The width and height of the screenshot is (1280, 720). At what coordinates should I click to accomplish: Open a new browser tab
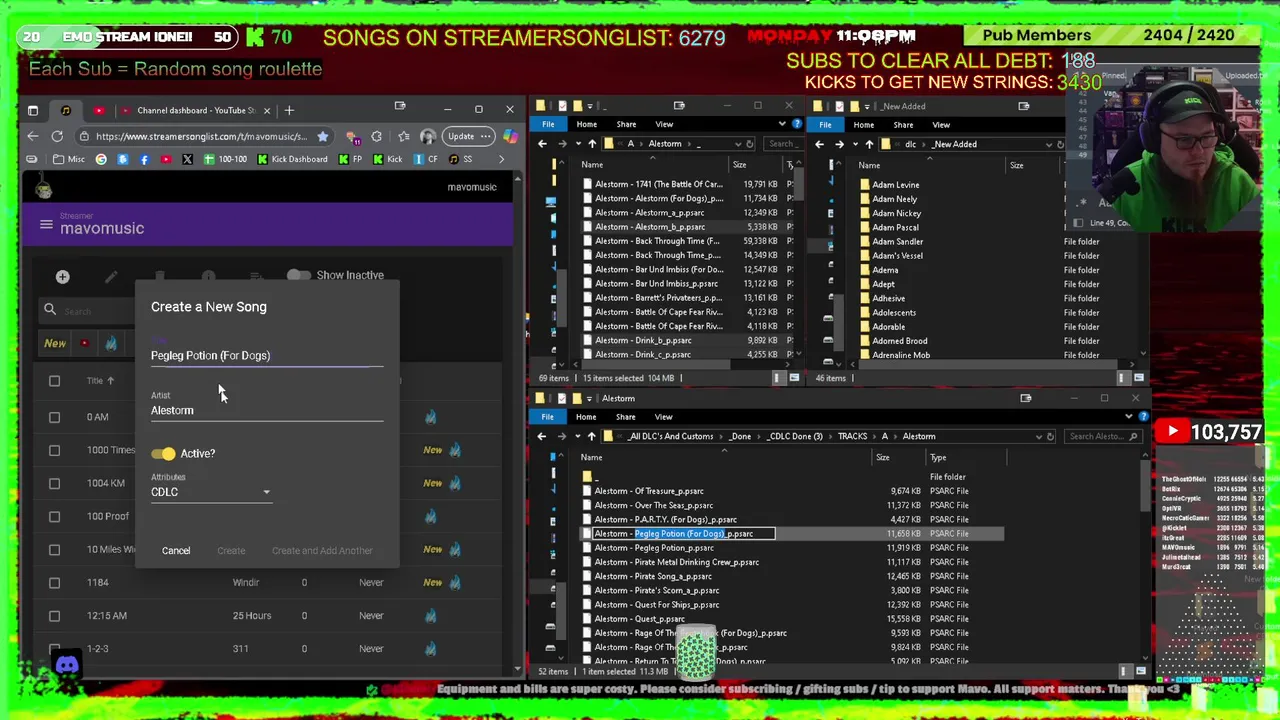[x=289, y=110]
